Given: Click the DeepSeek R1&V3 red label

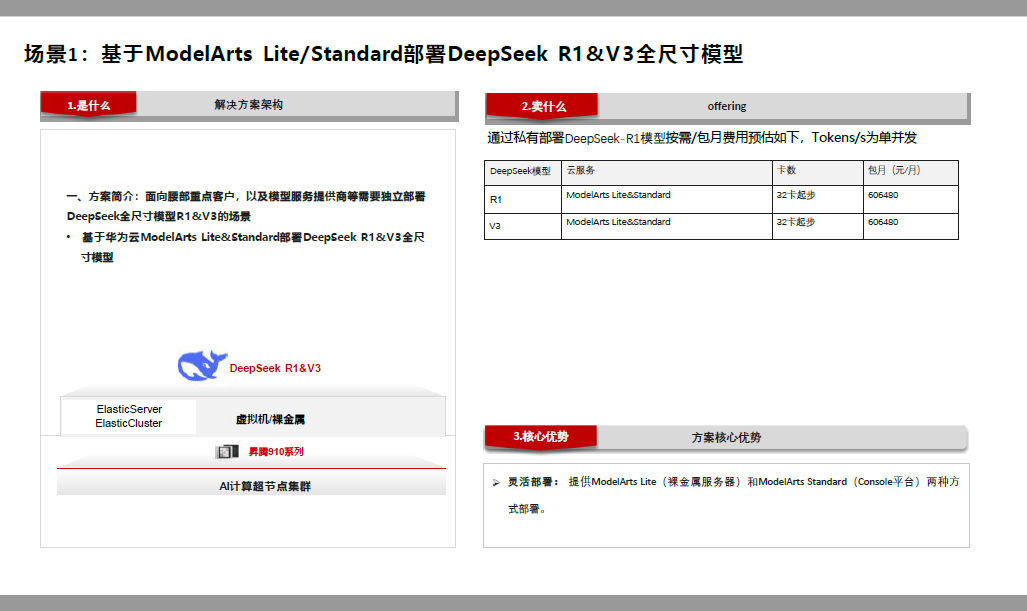Looking at the screenshot, I should pos(275,368).
